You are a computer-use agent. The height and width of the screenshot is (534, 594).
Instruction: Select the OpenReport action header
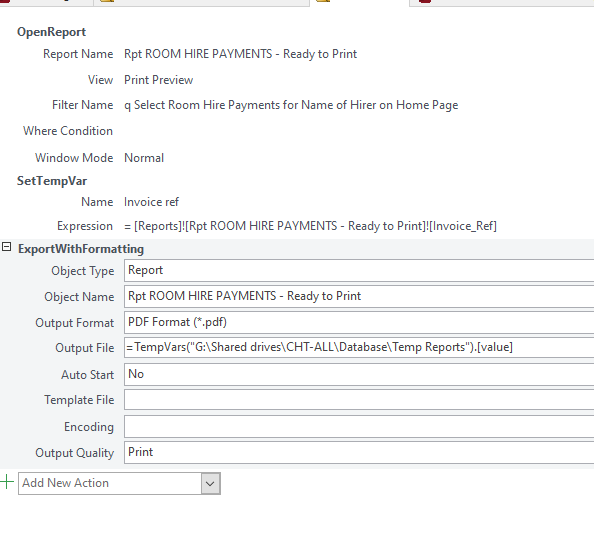point(52,32)
